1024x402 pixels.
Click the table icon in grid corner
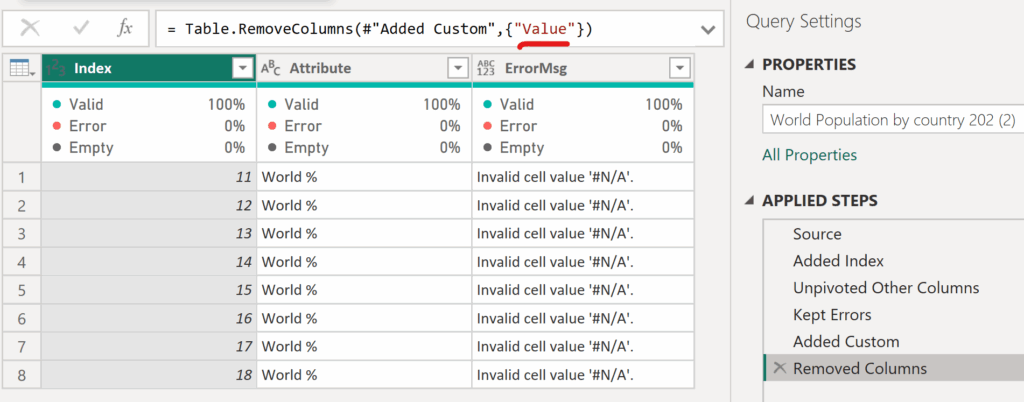[20, 68]
